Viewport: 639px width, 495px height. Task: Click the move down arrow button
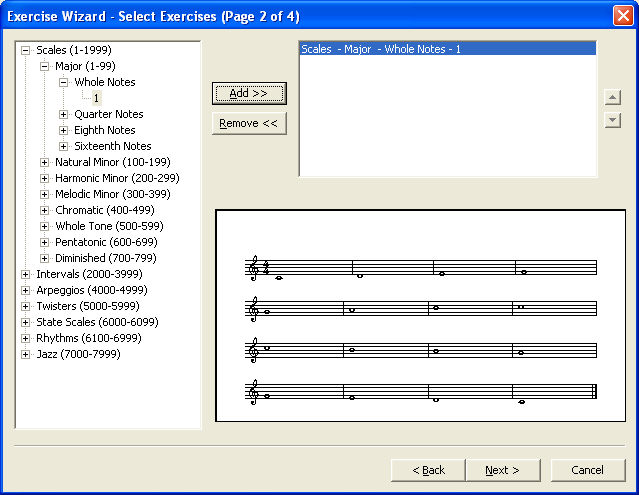[x=613, y=120]
